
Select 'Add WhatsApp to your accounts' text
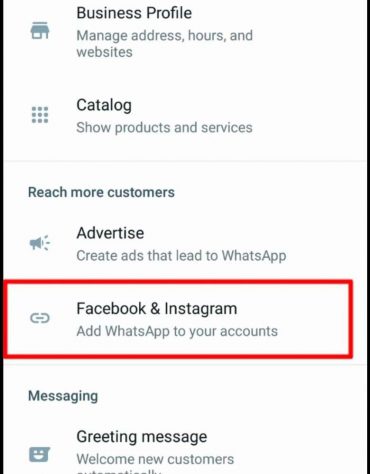(x=177, y=332)
